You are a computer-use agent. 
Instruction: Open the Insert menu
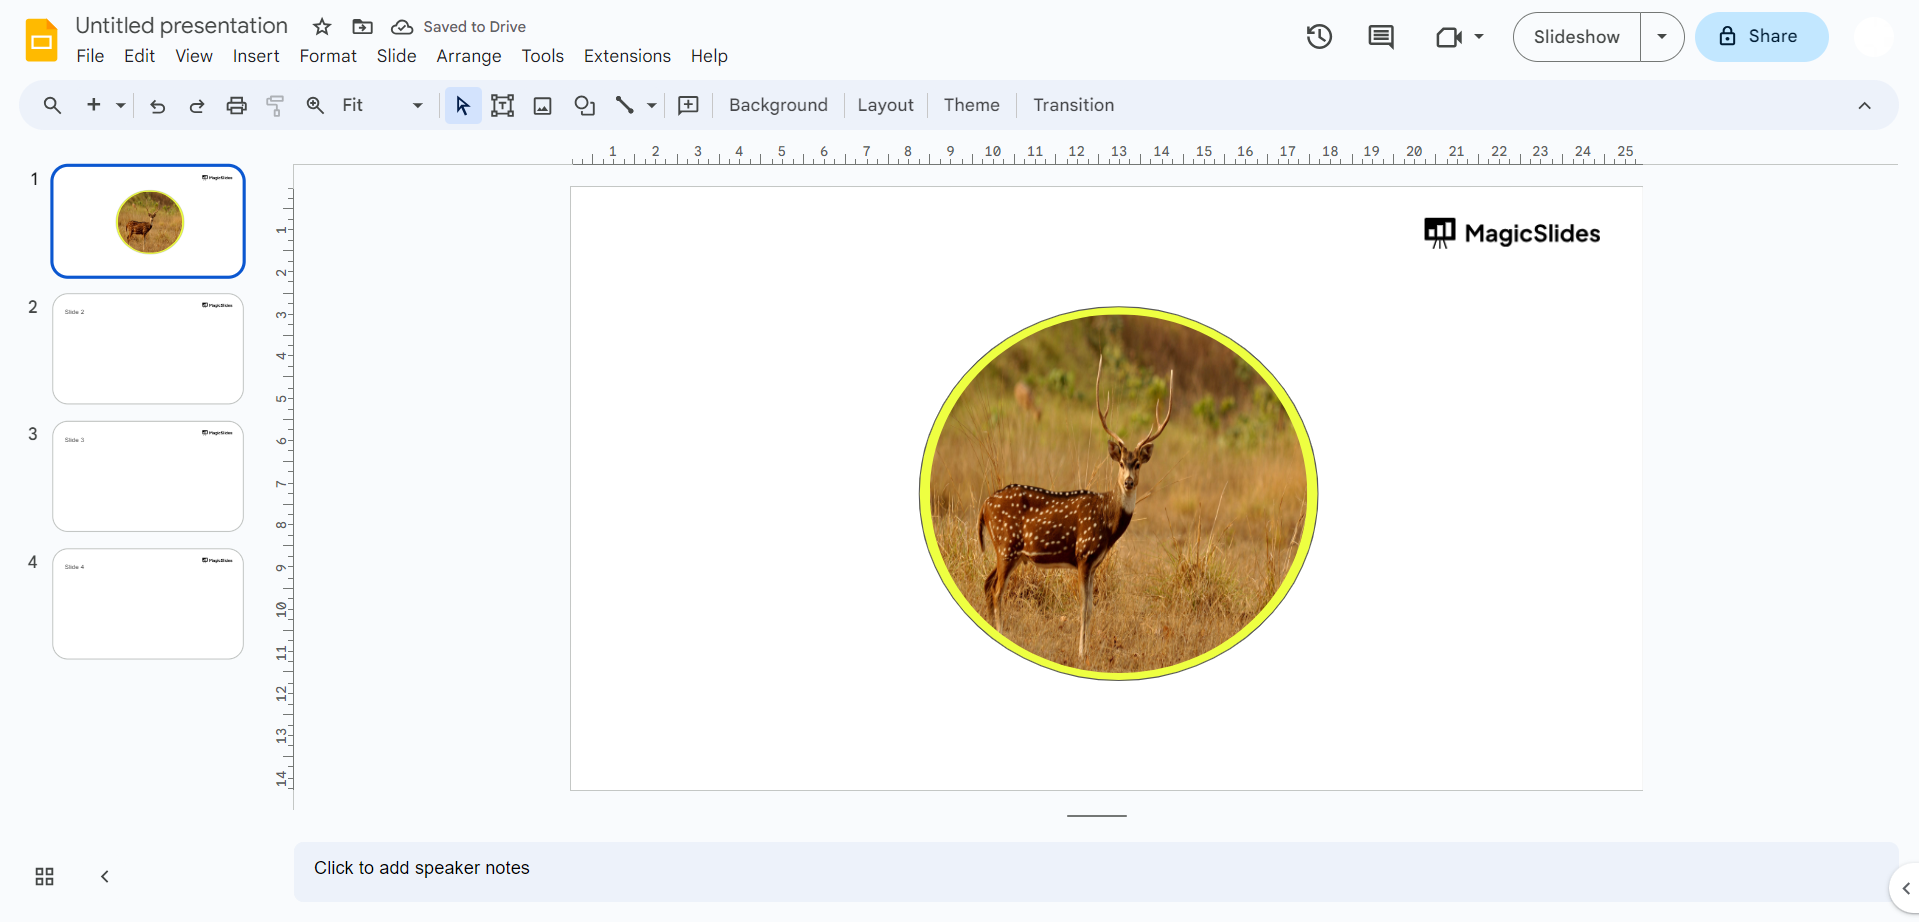click(x=256, y=56)
